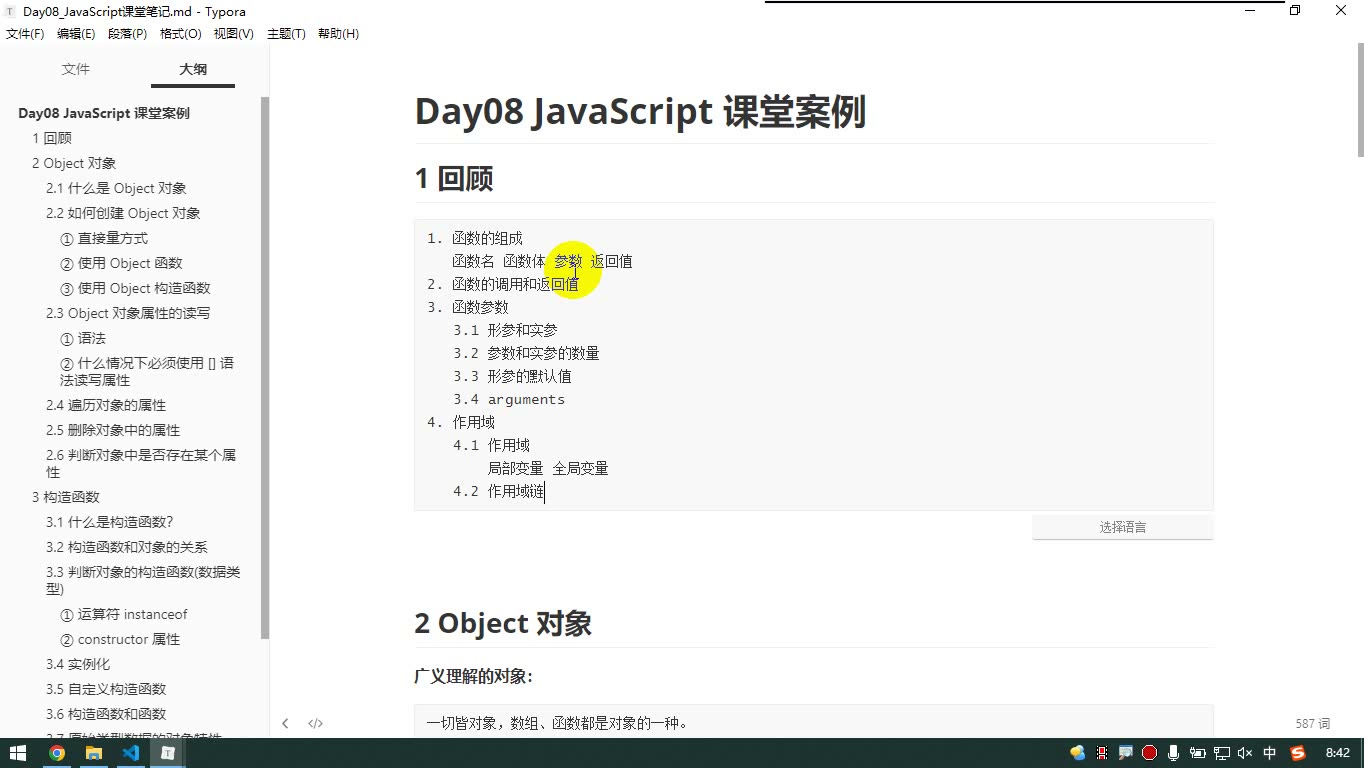Click the muted volume tray icon
The height and width of the screenshot is (768, 1364).
coord(1245,753)
